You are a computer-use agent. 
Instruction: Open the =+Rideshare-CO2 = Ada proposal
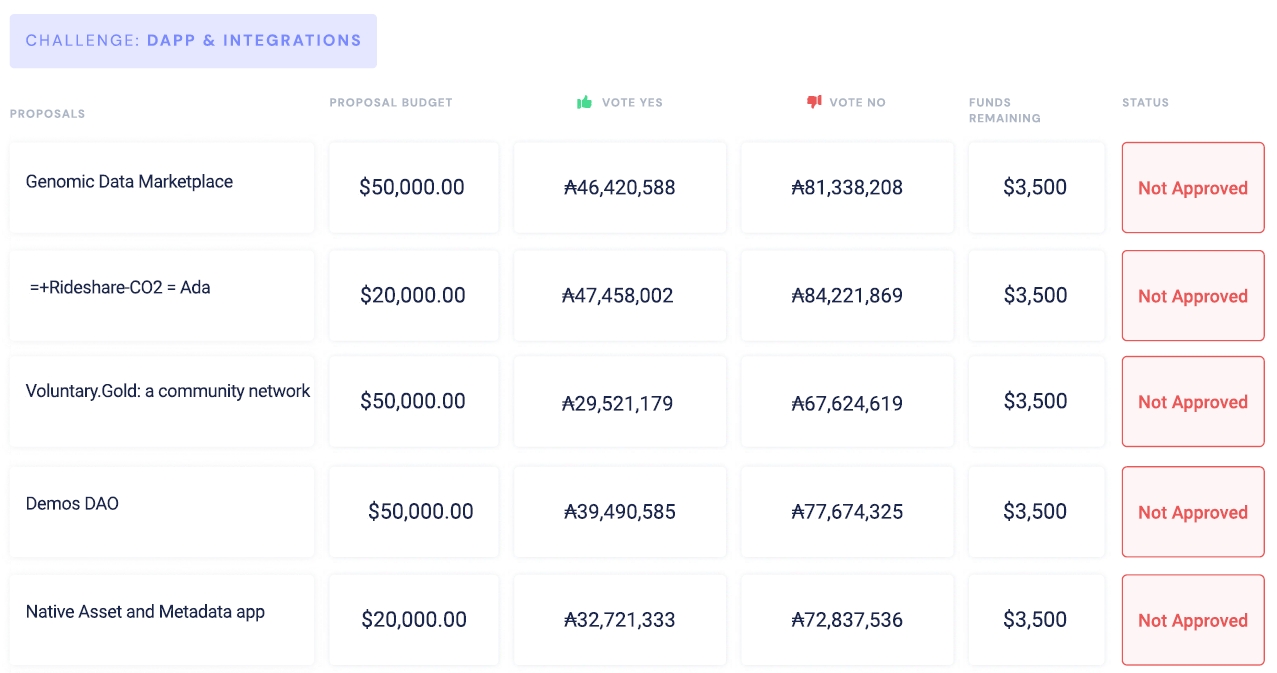tap(120, 288)
